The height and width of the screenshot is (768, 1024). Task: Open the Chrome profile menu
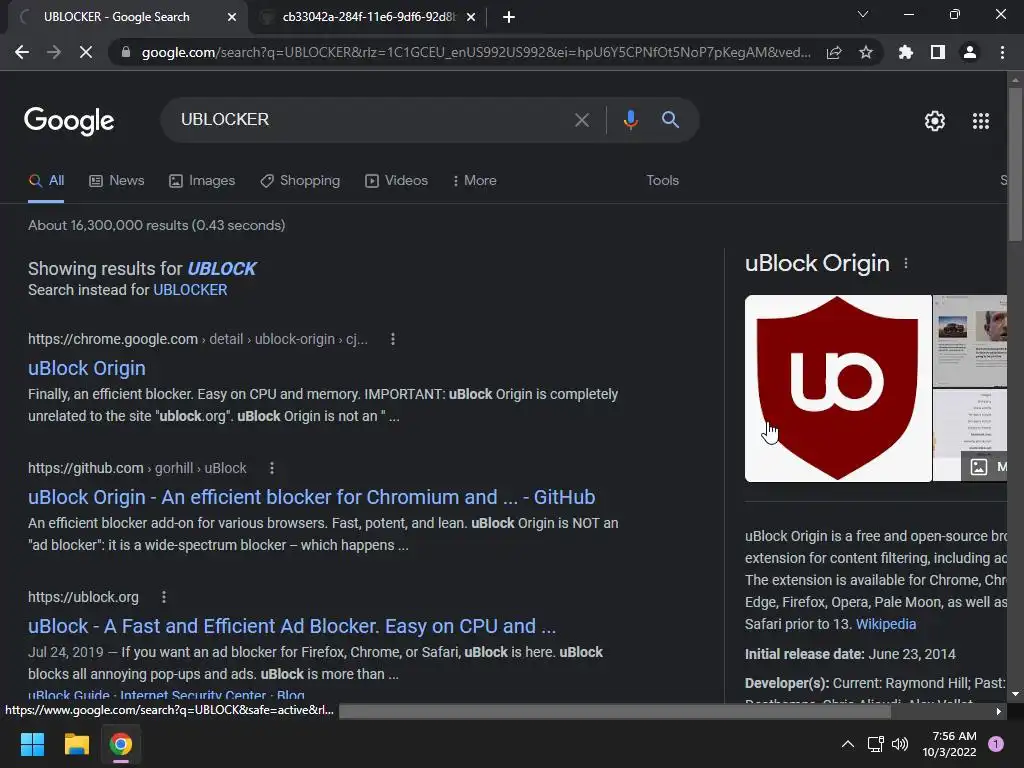pos(970,52)
